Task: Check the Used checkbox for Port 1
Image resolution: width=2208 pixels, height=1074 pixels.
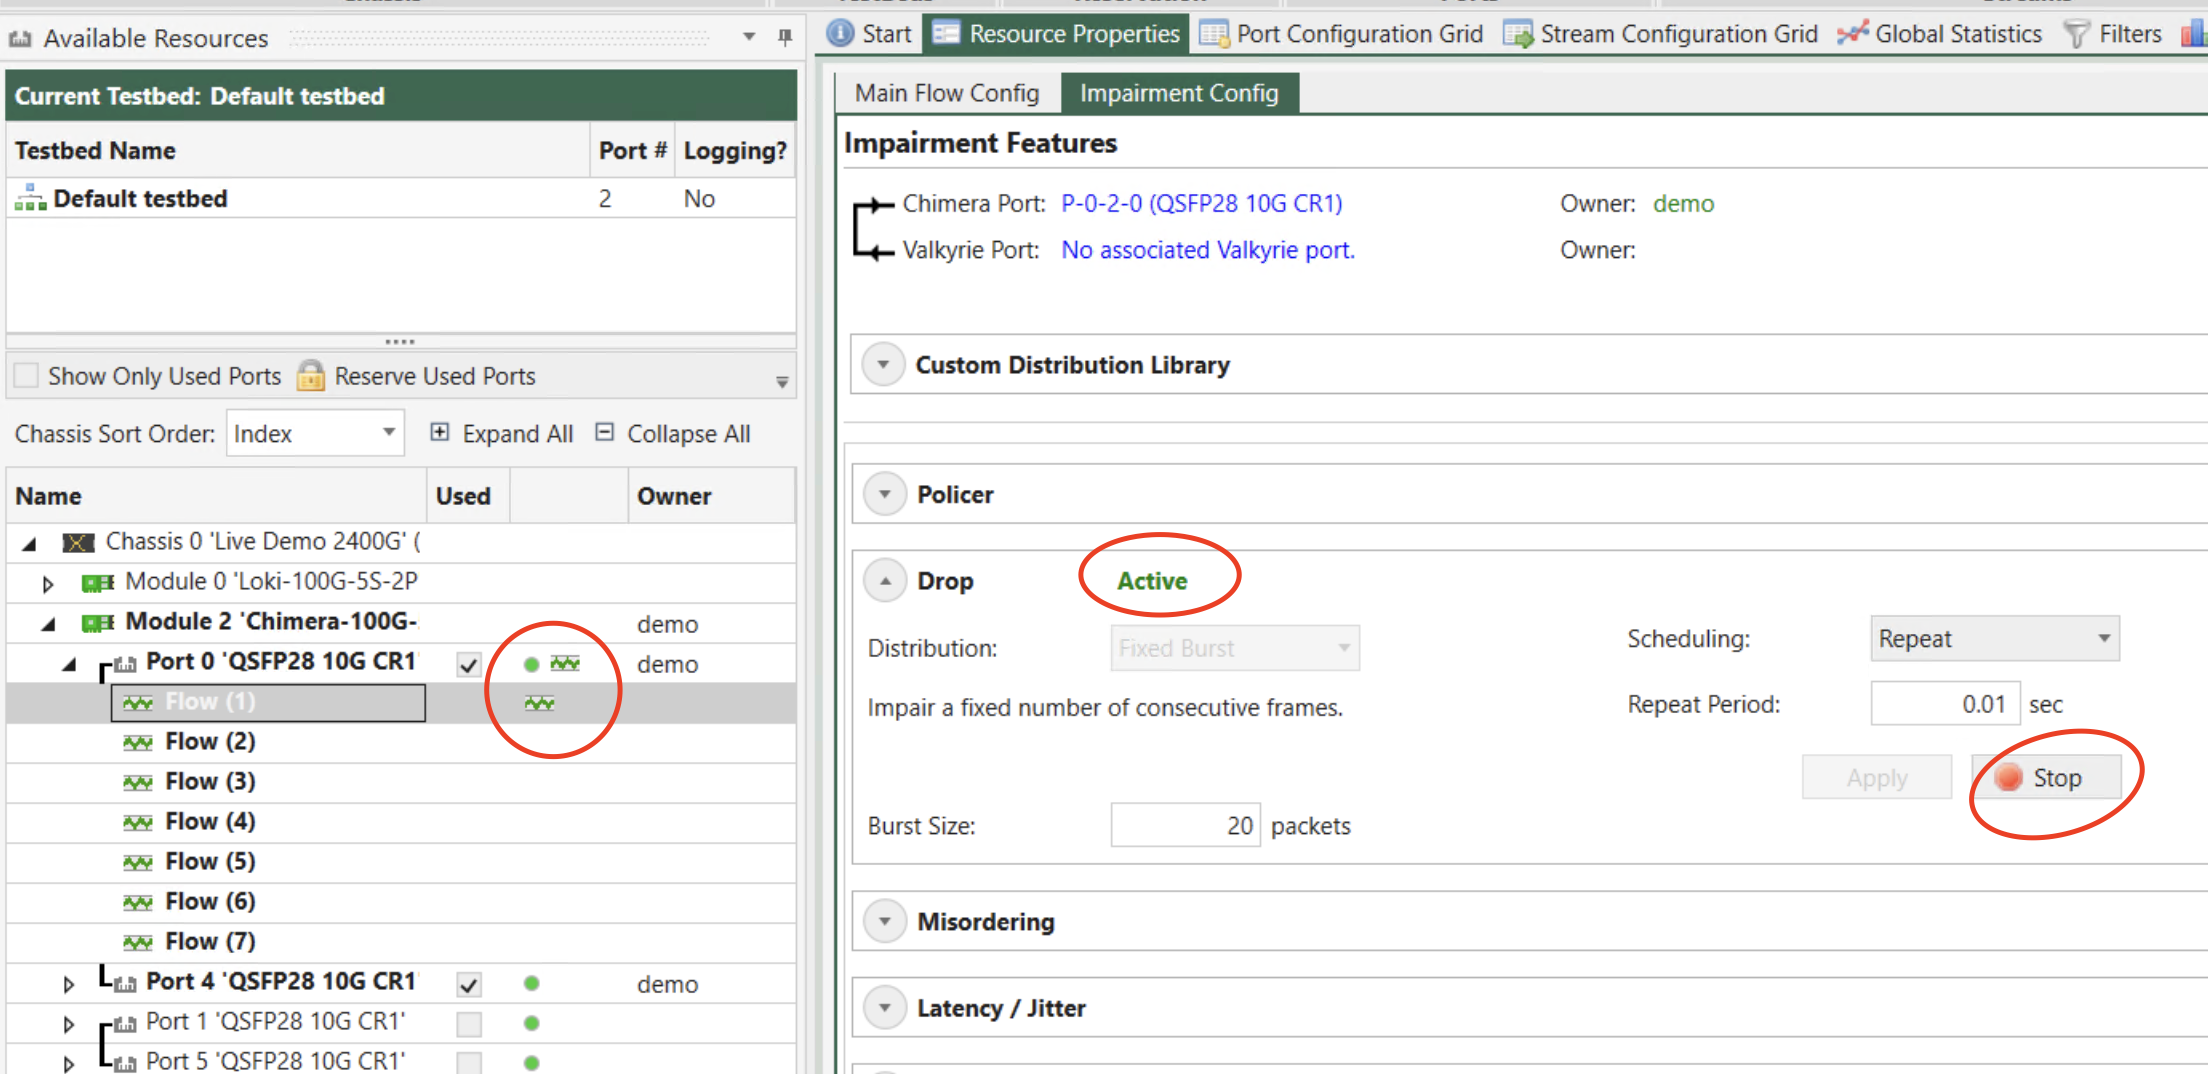Action: click(468, 1024)
